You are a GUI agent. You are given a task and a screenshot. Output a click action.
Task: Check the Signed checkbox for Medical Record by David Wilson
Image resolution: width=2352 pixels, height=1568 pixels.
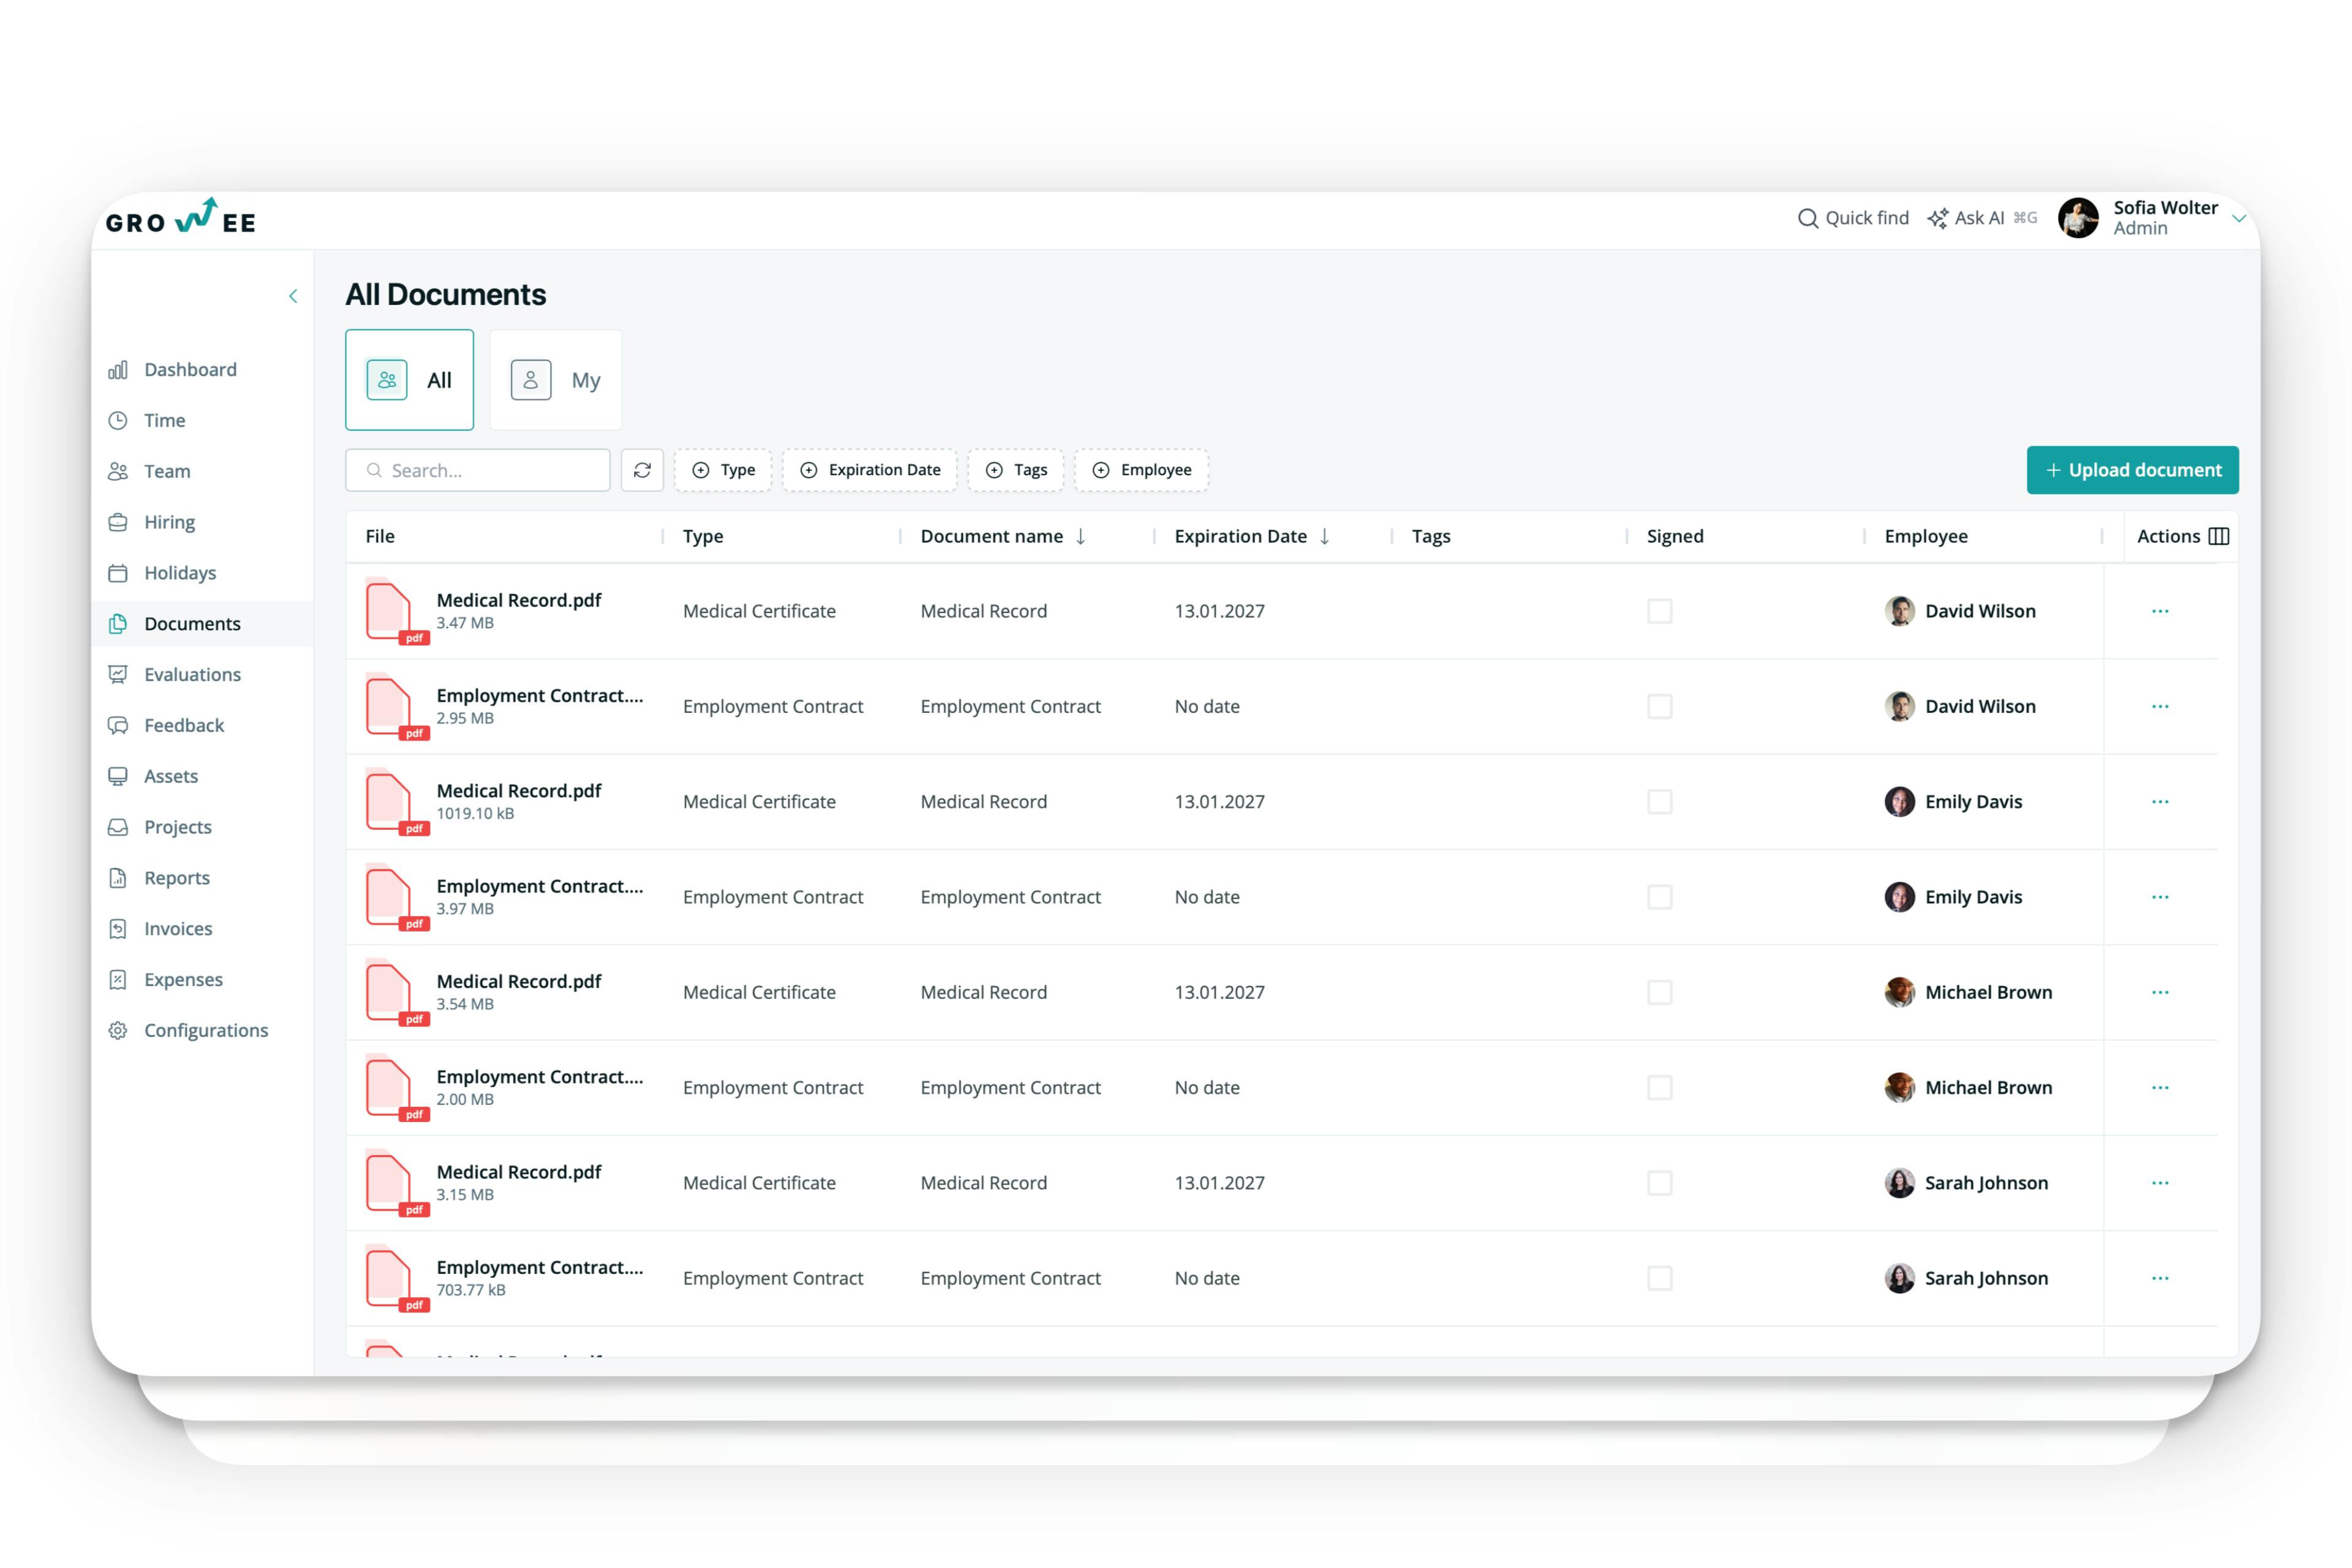1660,611
